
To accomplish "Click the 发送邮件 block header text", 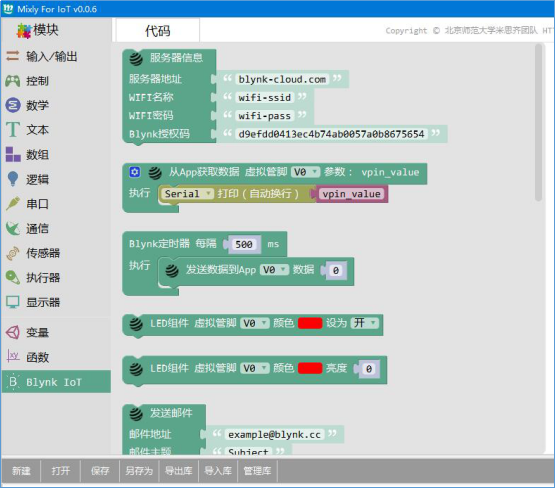I will click(171, 413).
